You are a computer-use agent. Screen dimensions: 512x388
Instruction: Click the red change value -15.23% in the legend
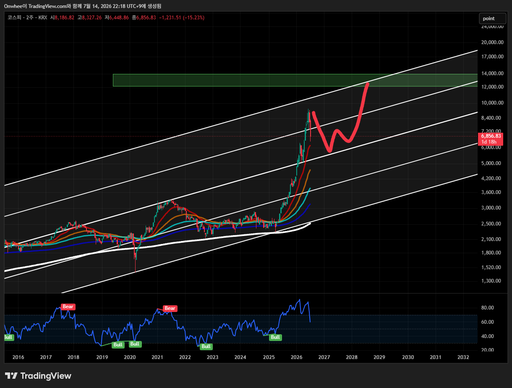193,17
